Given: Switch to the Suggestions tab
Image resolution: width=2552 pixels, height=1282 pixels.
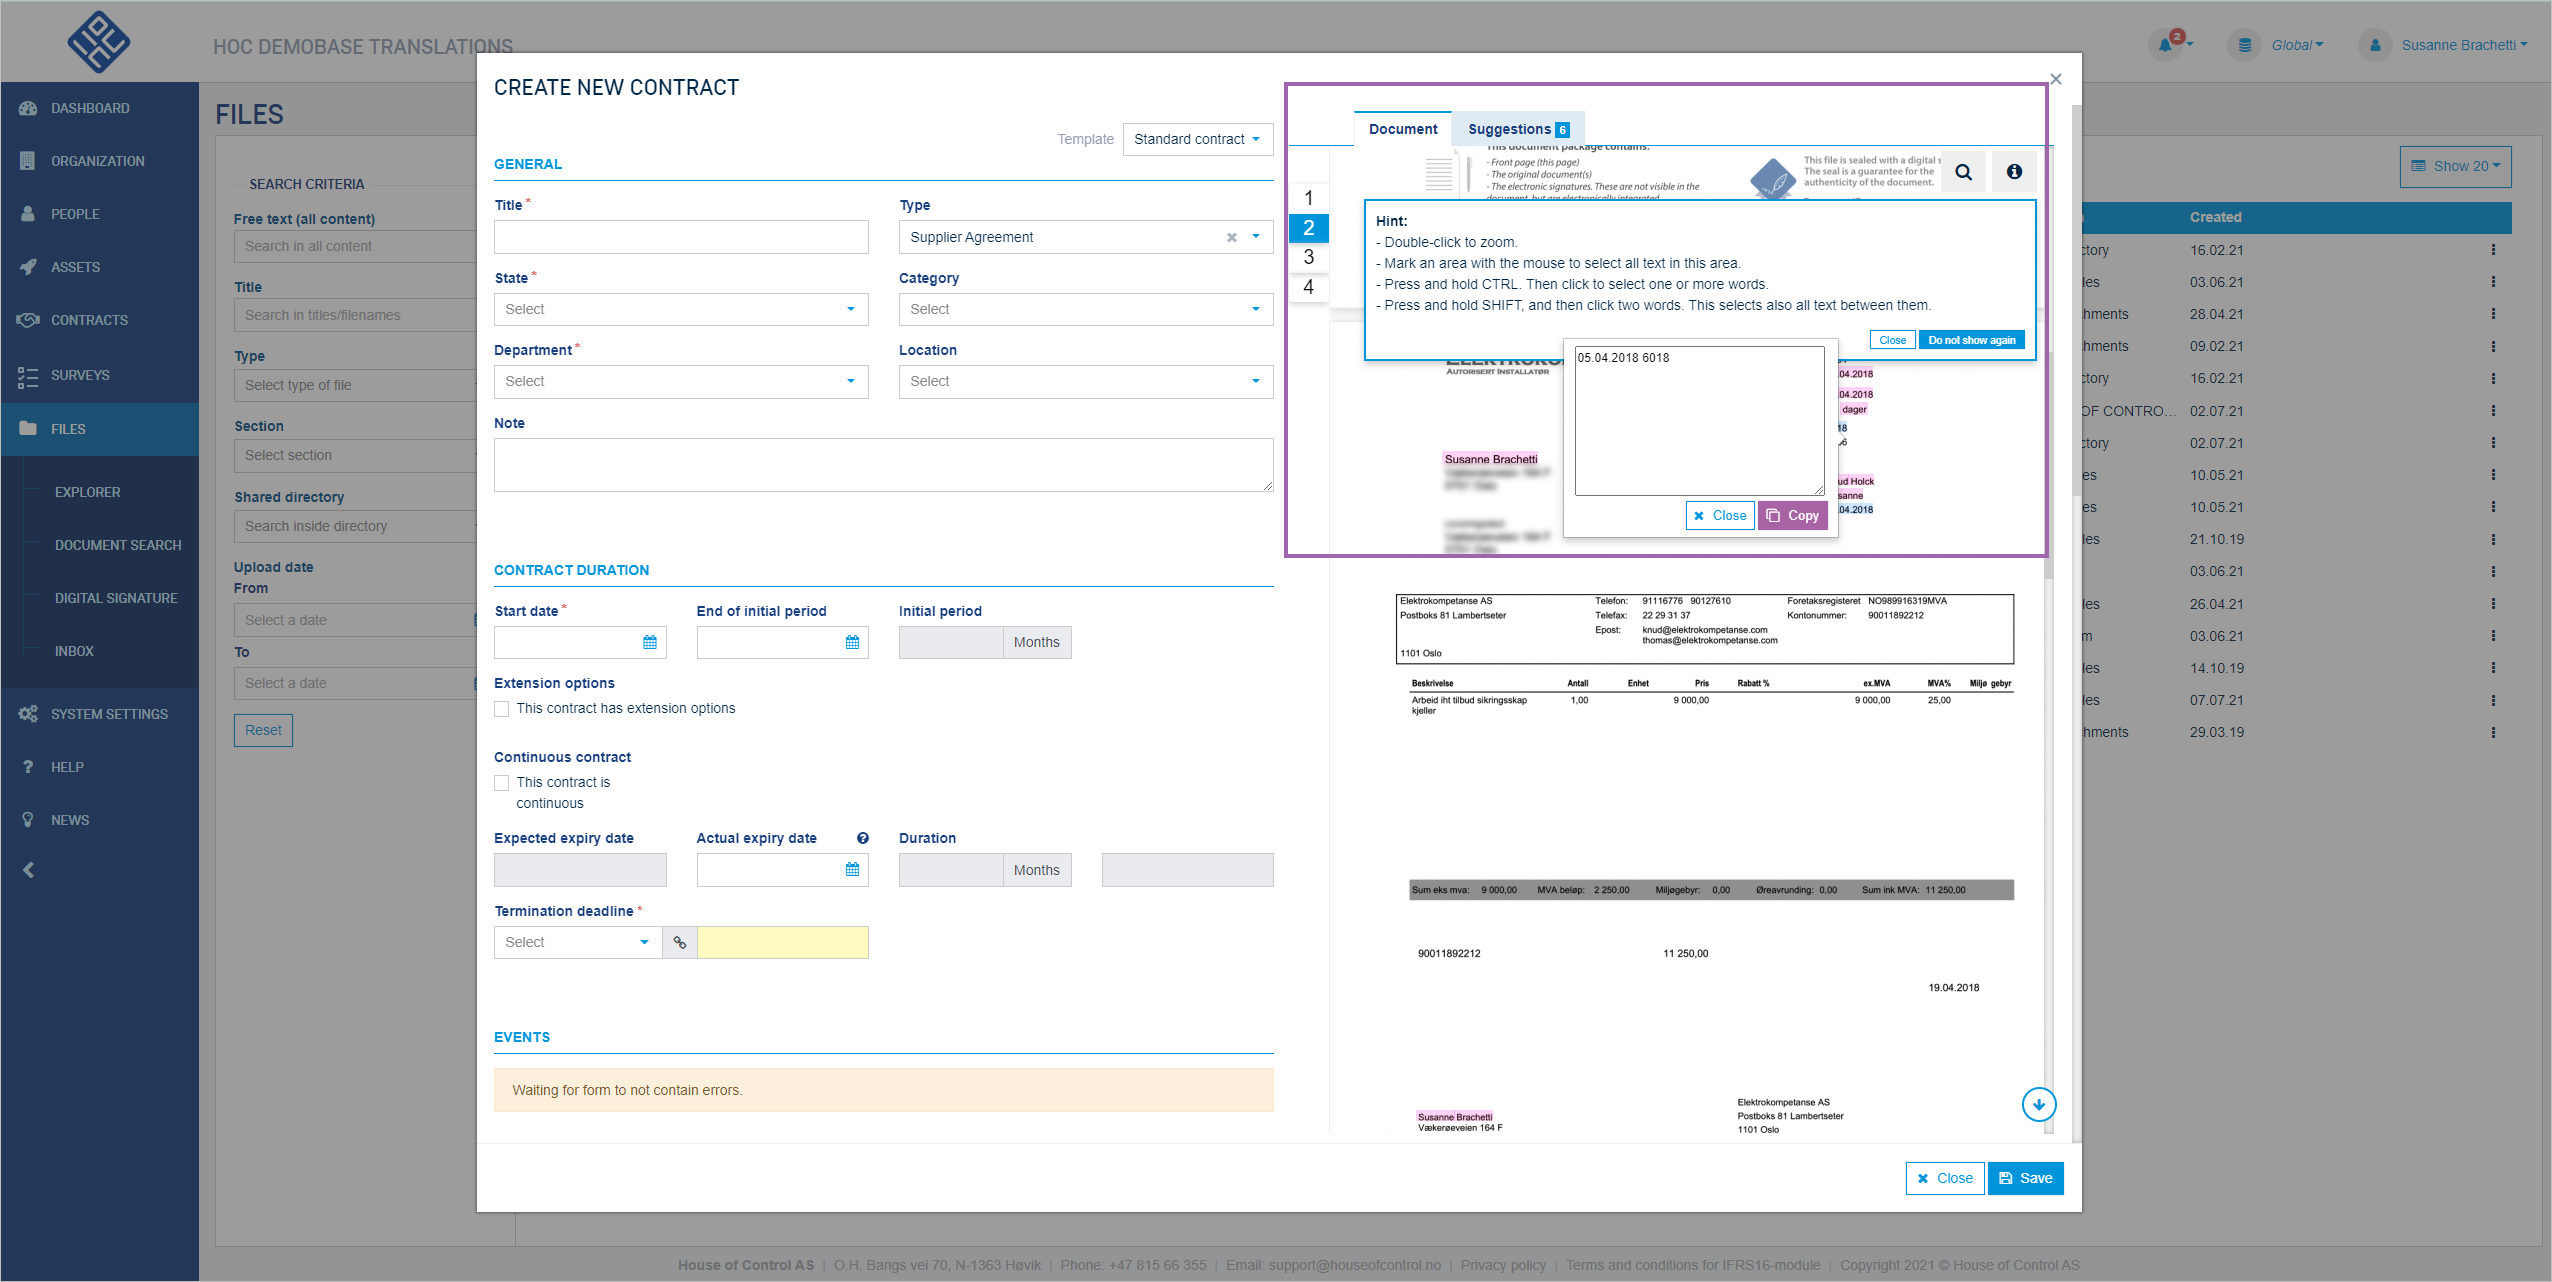Looking at the screenshot, I should coord(1508,128).
